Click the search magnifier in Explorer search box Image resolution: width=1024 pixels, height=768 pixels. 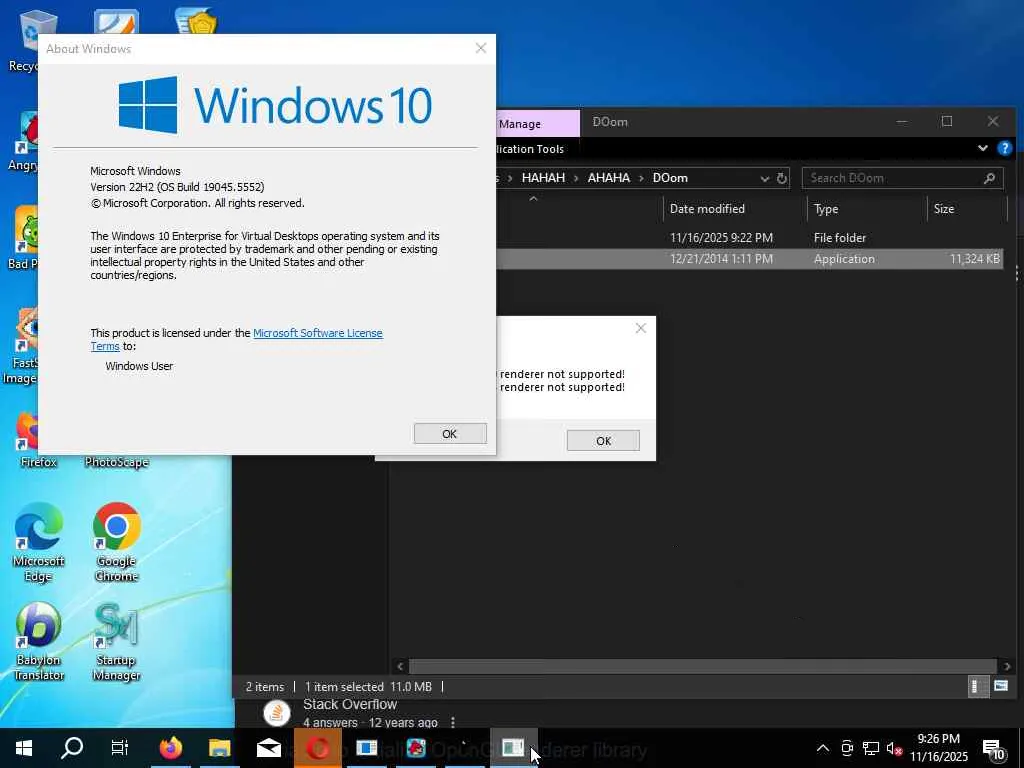click(x=989, y=178)
